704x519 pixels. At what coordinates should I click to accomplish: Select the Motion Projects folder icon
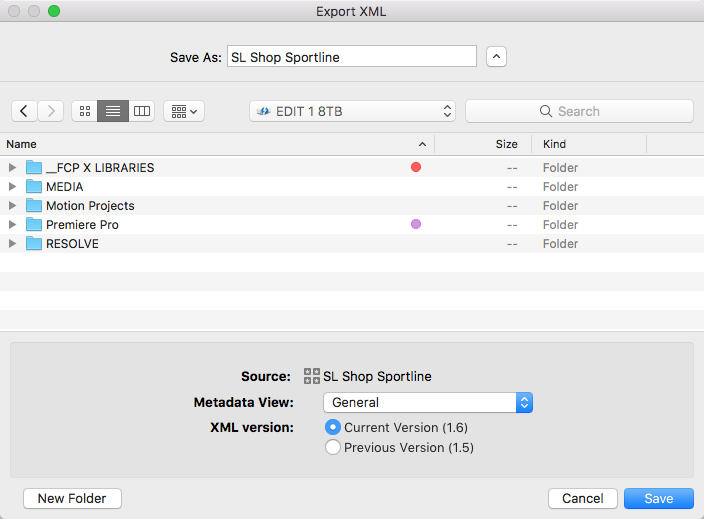pos(34,206)
